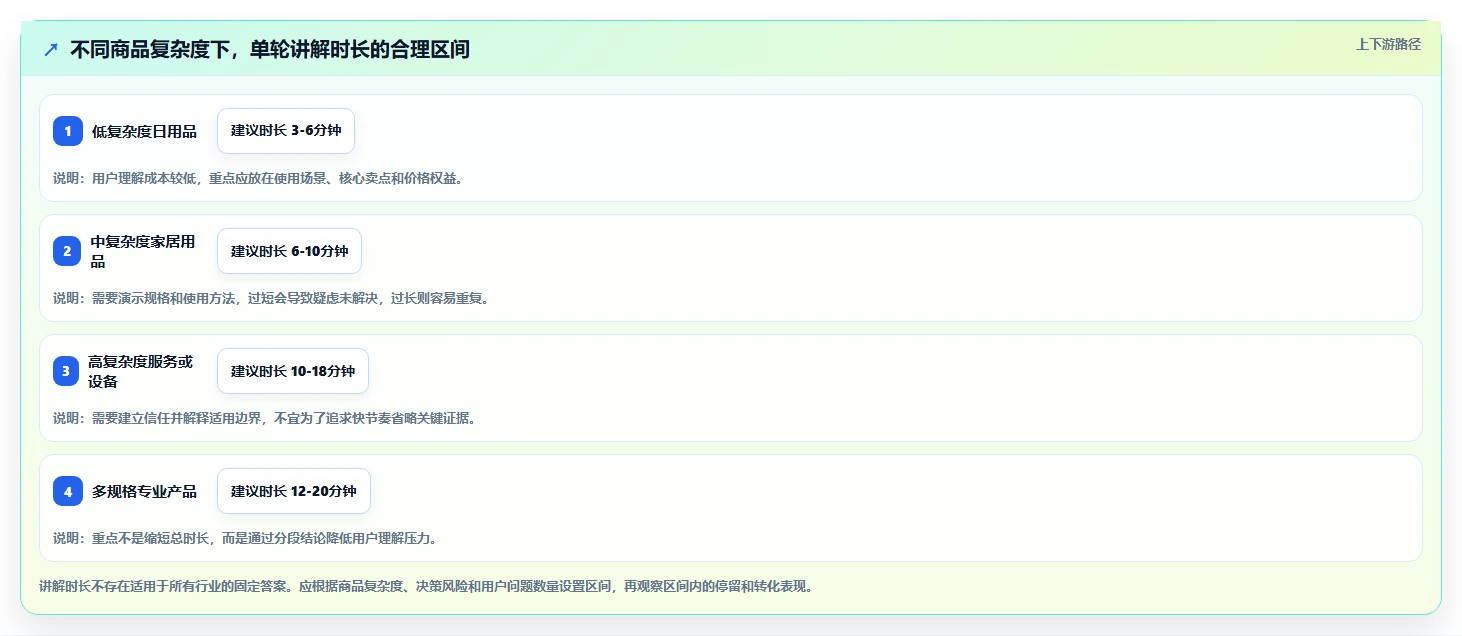Click the 建议时长 3-6分钟 pill
This screenshot has height=636, width=1462.
[286, 131]
